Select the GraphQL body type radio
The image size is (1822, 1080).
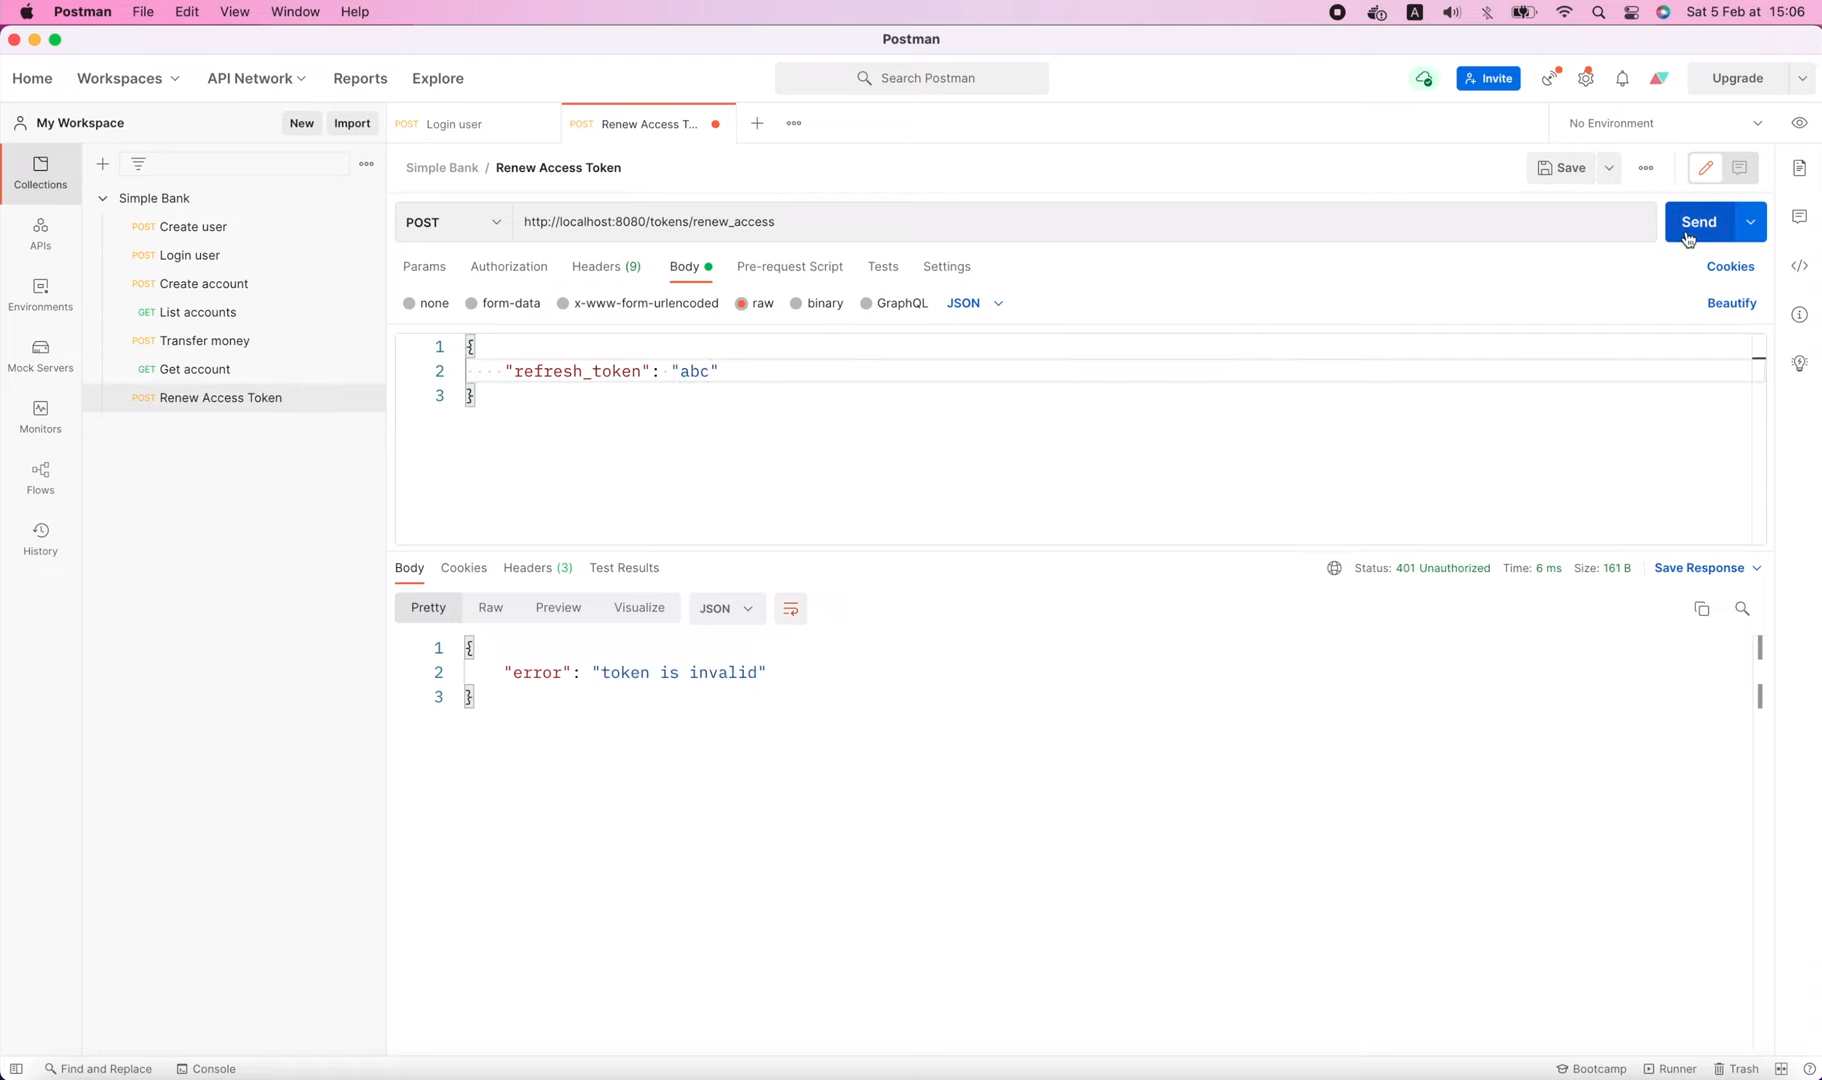tap(866, 303)
